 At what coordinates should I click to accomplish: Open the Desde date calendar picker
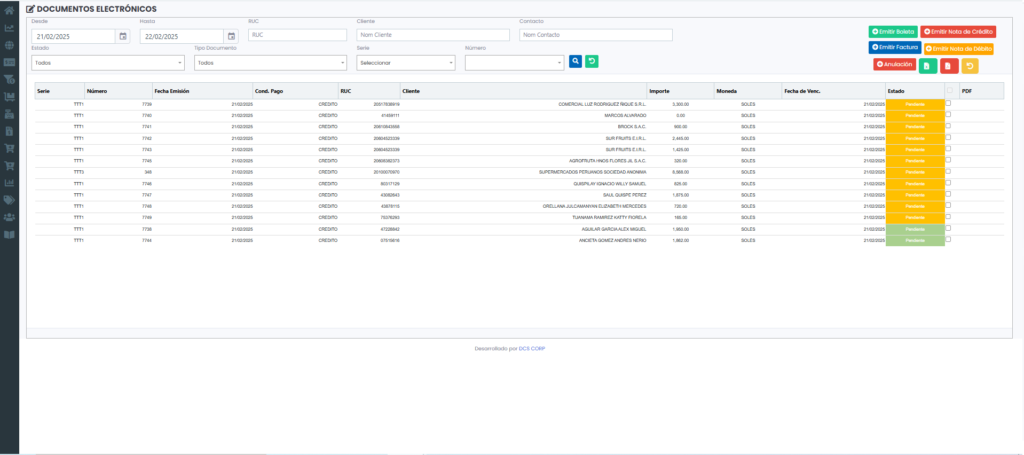tap(123, 36)
